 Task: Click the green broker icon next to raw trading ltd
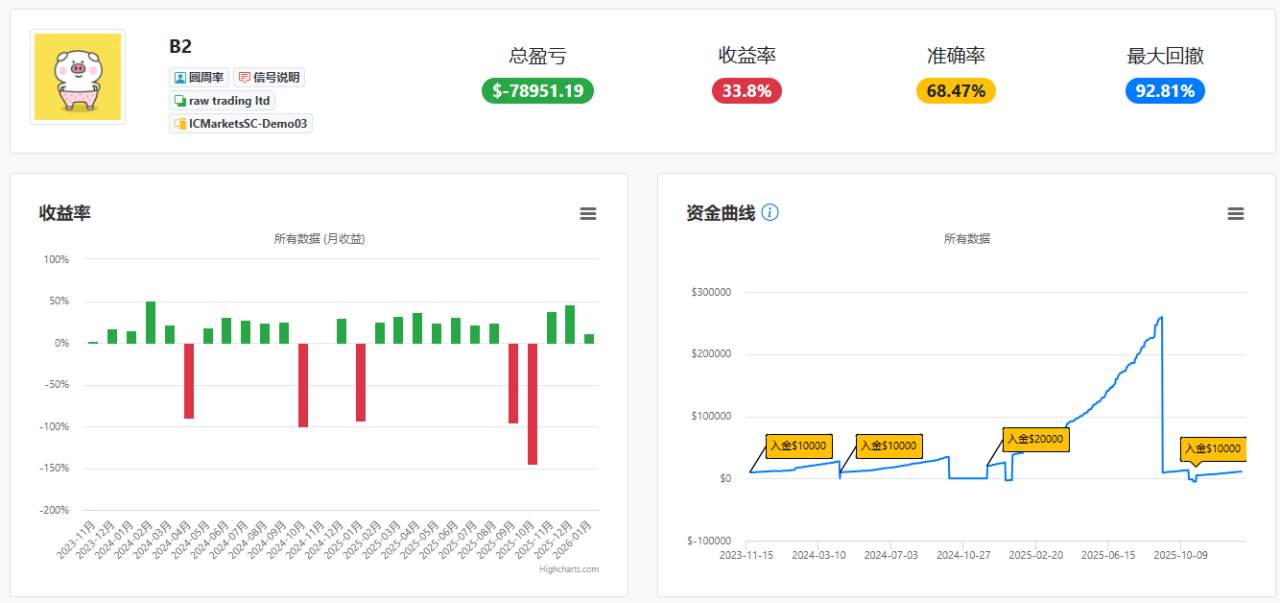click(x=182, y=101)
